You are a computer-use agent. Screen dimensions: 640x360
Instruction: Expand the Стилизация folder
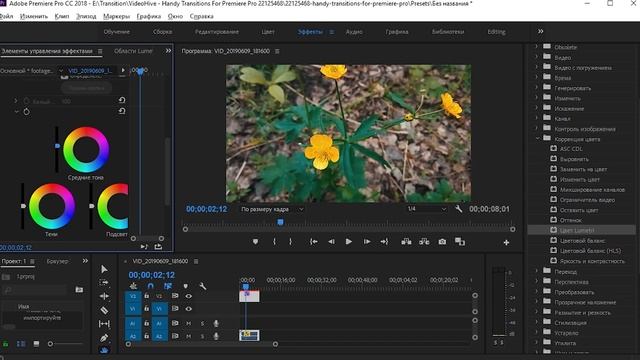click(x=537, y=322)
